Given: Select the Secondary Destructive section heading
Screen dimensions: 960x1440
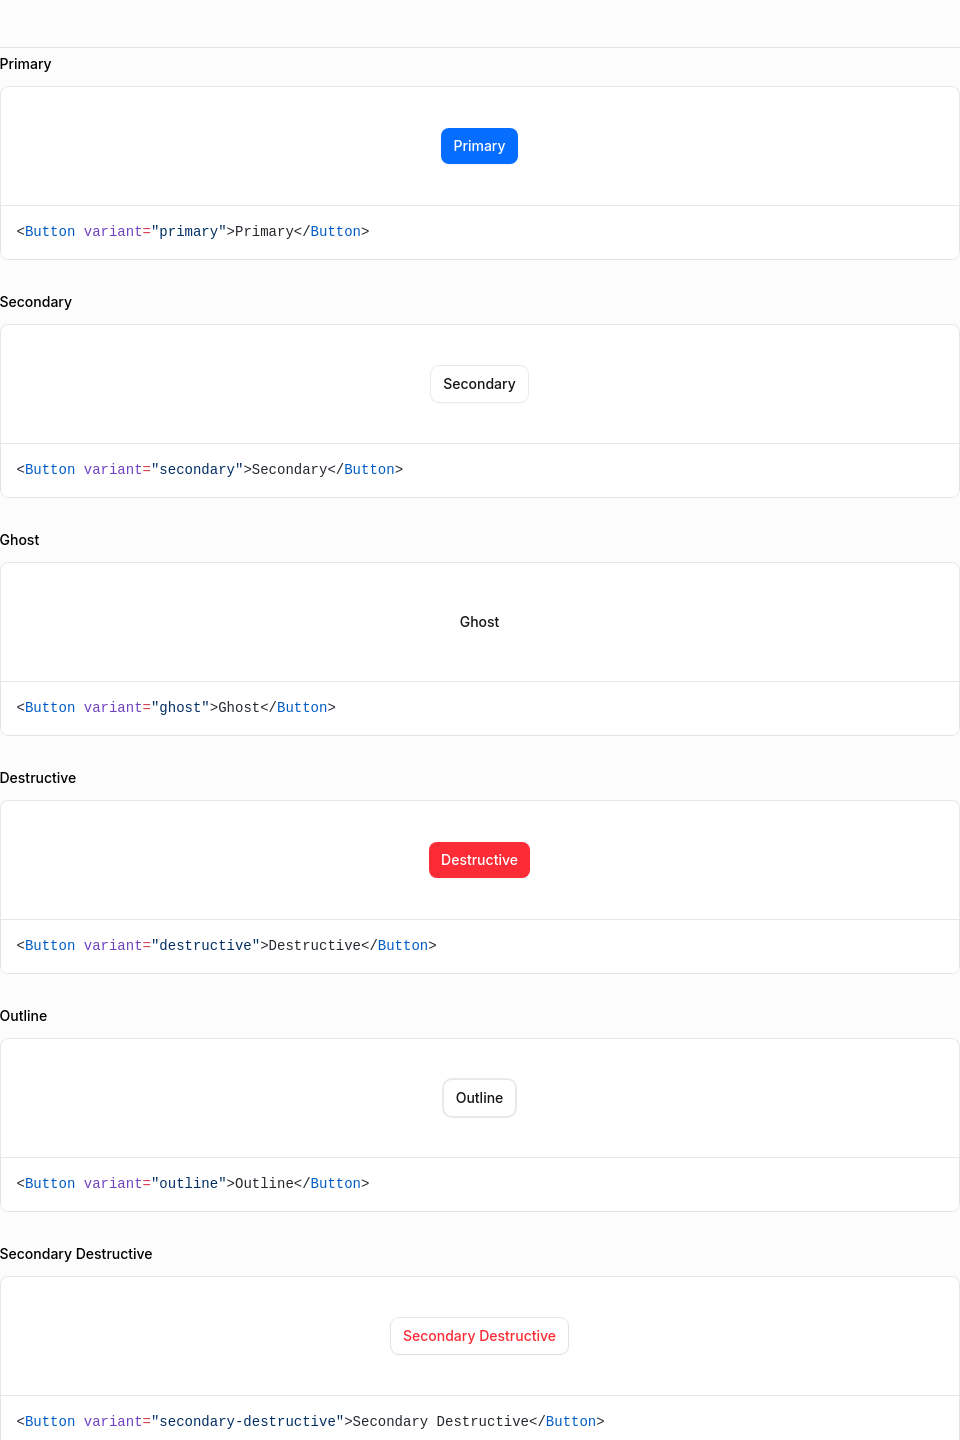Looking at the screenshot, I should coord(76,1254).
